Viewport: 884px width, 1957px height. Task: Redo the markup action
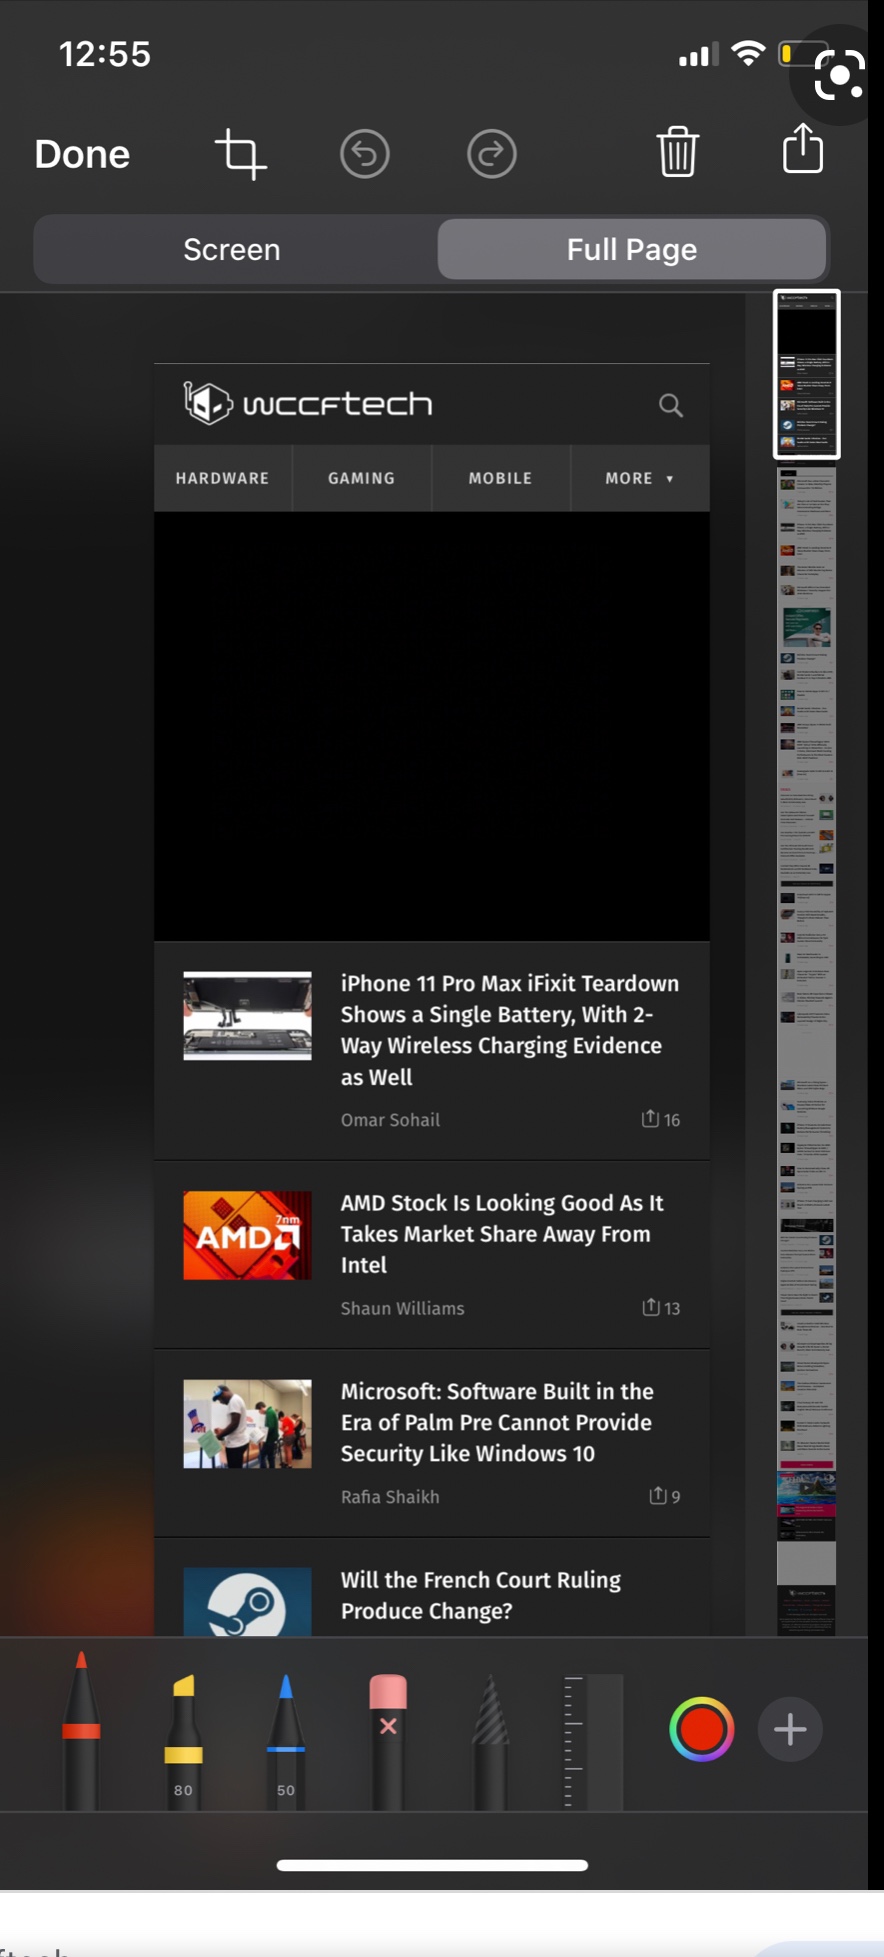[492, 154]
